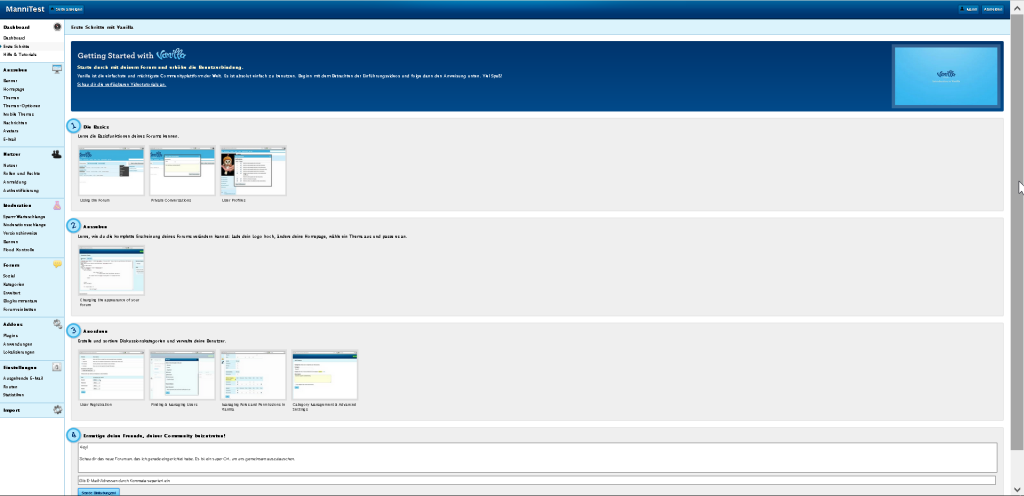Image resolution: width=1024 pixels, height=496 pixels.
Task: Open the Kategorien link
Action: [14, 285]
